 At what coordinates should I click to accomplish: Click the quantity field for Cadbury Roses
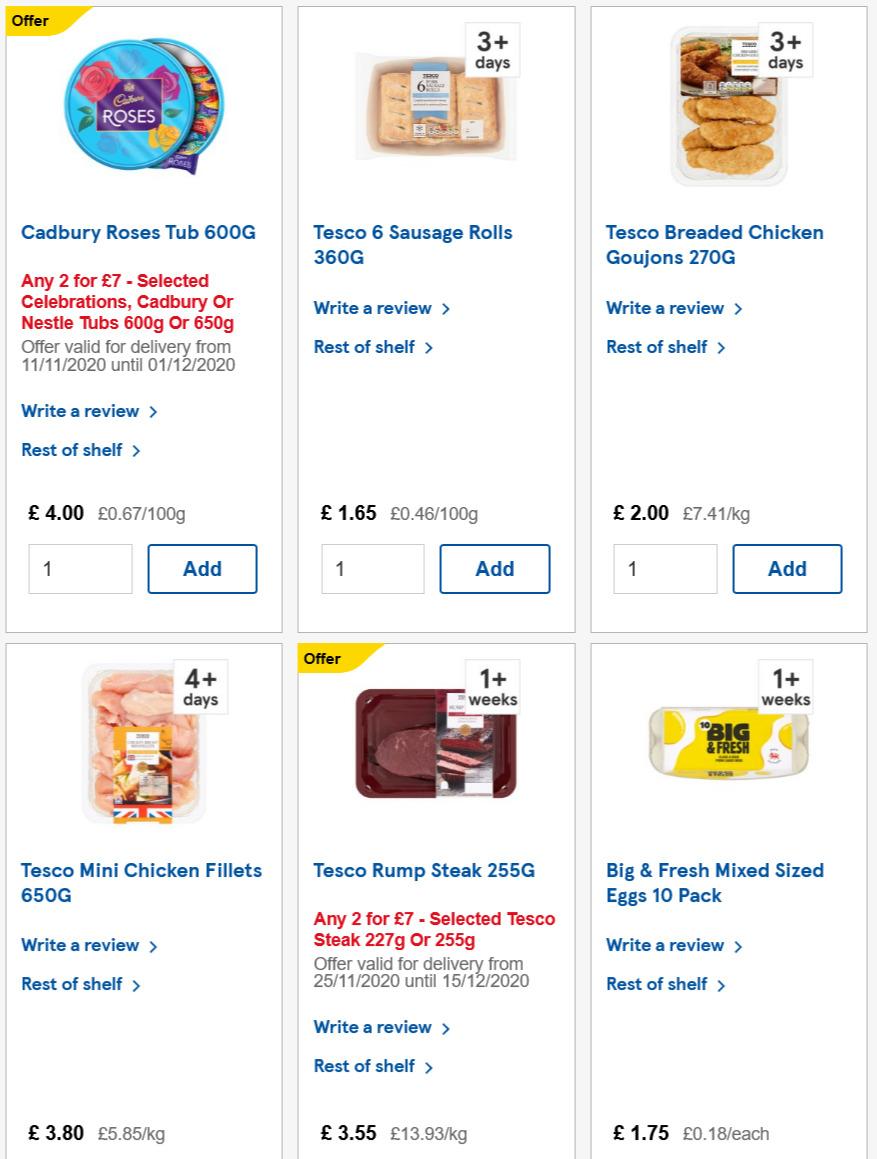pyautogui.click(x=80, y=568)
